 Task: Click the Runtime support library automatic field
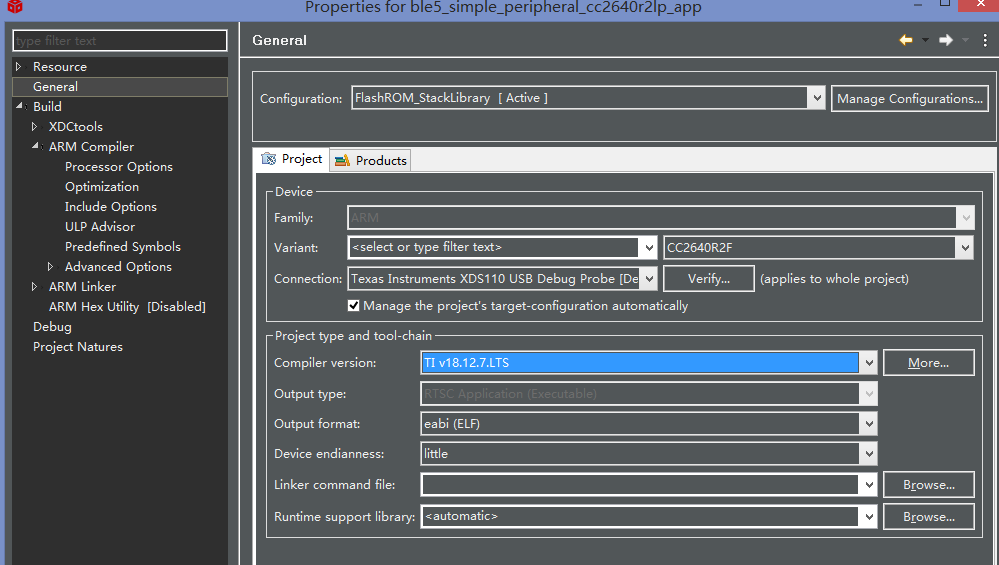(x=640, y=517)
